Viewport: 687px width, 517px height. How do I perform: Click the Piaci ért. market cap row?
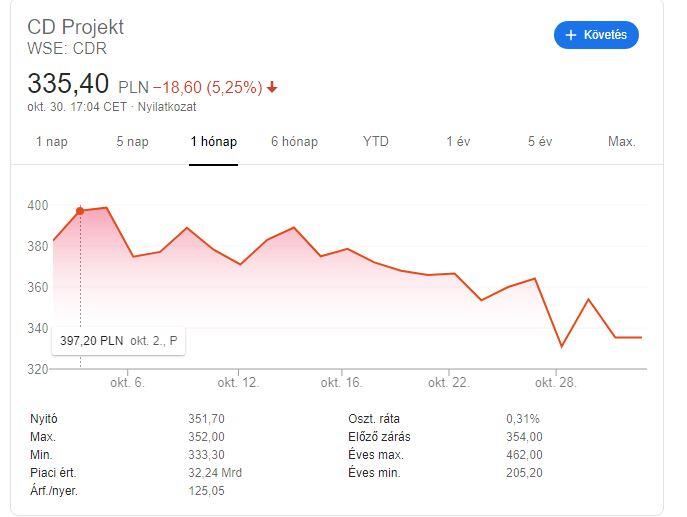pos(53,473)
